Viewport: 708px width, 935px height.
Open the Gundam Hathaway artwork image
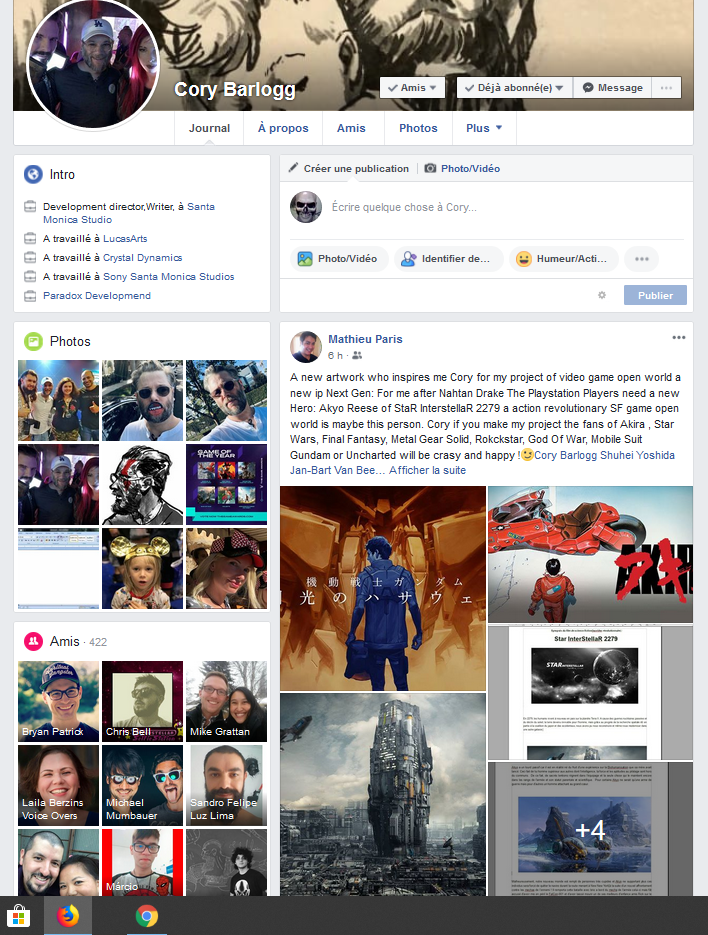pyautogui.click(x=383, y=589)
